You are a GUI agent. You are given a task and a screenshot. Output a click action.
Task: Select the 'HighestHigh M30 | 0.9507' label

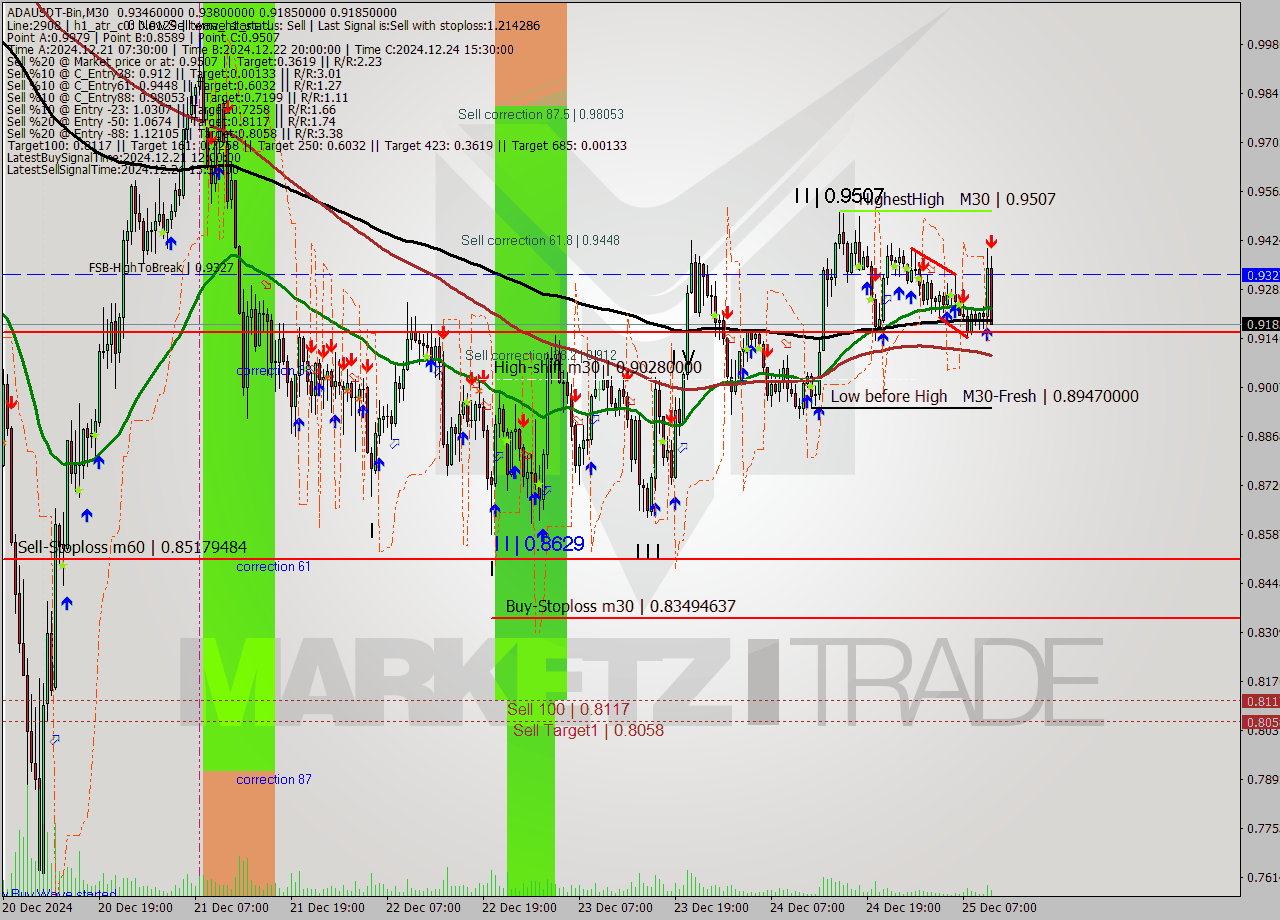[x=958, y=200]
